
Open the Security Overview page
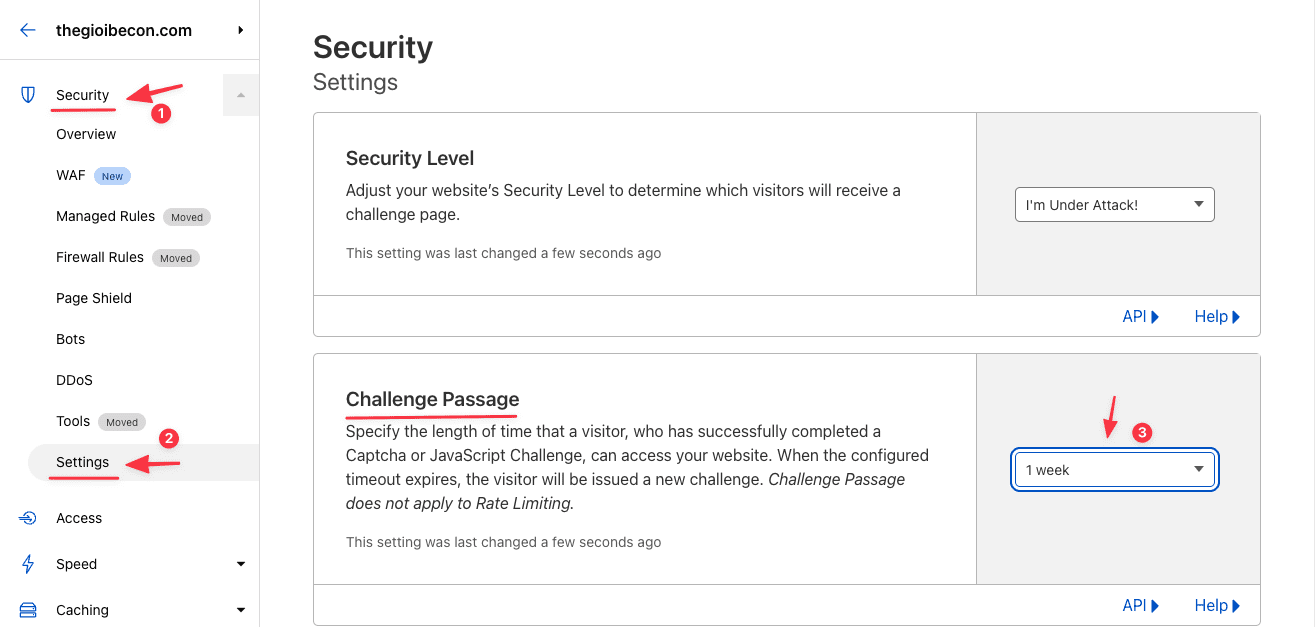85,133
